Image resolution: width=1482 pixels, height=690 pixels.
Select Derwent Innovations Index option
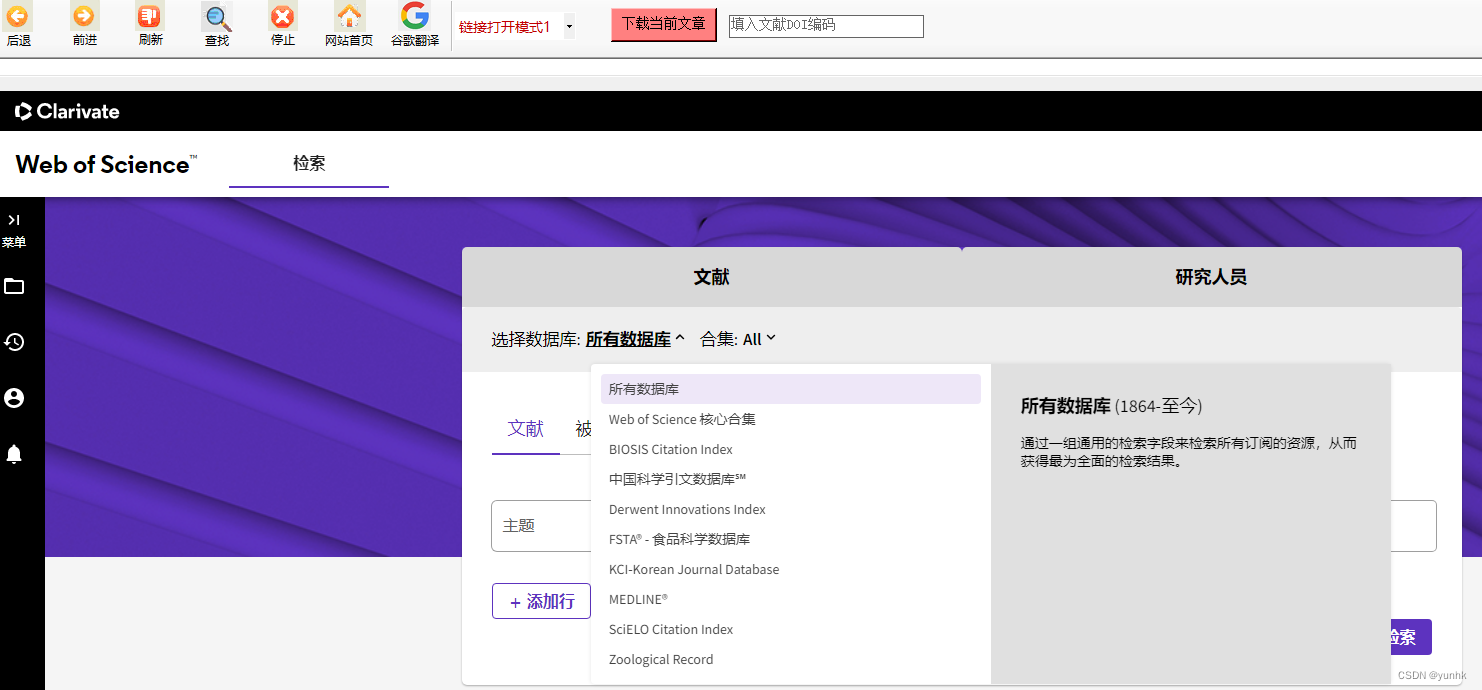click(791, 509)
